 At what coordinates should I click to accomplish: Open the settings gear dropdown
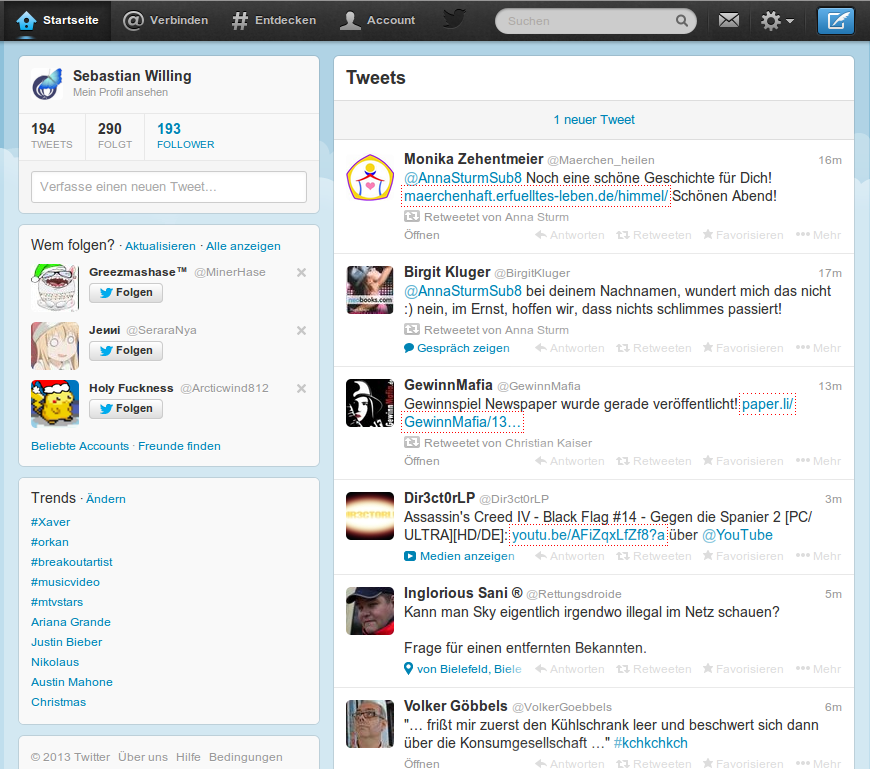(x=777, y=21)
